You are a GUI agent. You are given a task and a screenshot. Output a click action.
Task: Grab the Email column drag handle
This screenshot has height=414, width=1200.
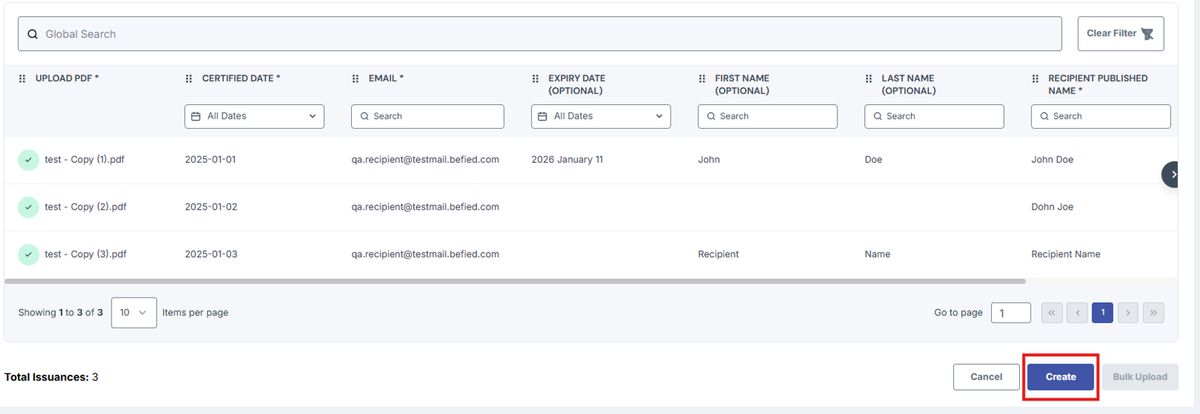[x=356, y=78]
